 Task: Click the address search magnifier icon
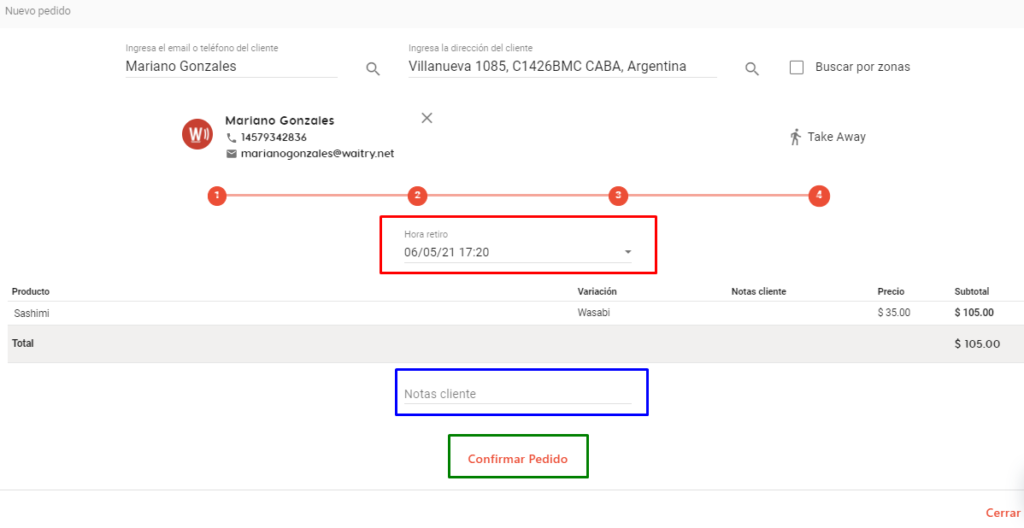pyautogui.click(x=752, y=69)
